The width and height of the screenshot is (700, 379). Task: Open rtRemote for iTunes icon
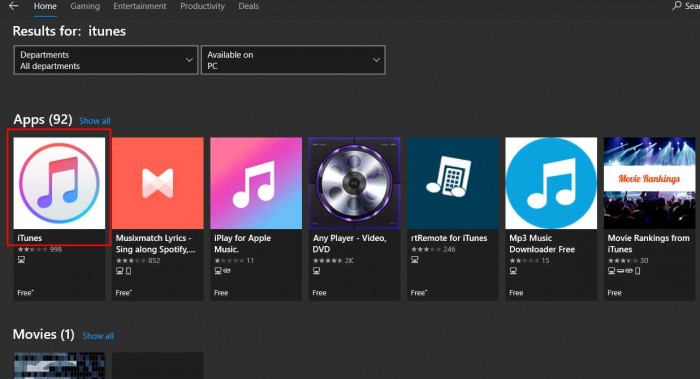453,183
